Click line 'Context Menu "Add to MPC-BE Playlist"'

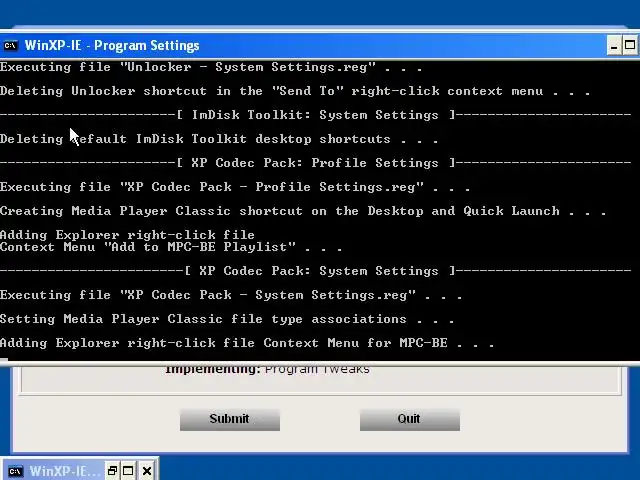coord(171,247)
